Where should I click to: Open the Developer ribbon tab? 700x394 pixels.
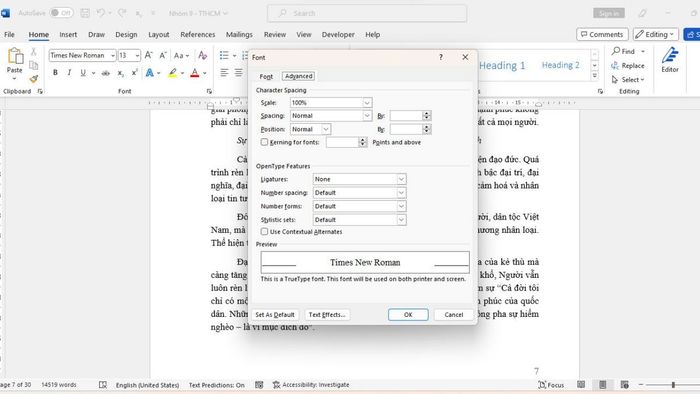pyautogui.click(x=338, y=34)
